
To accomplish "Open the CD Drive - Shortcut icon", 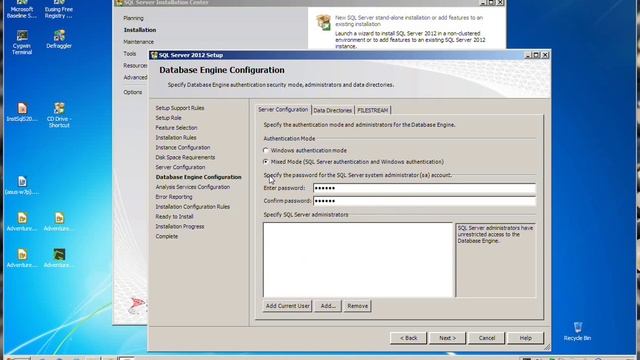I will (x=59, y=115).
